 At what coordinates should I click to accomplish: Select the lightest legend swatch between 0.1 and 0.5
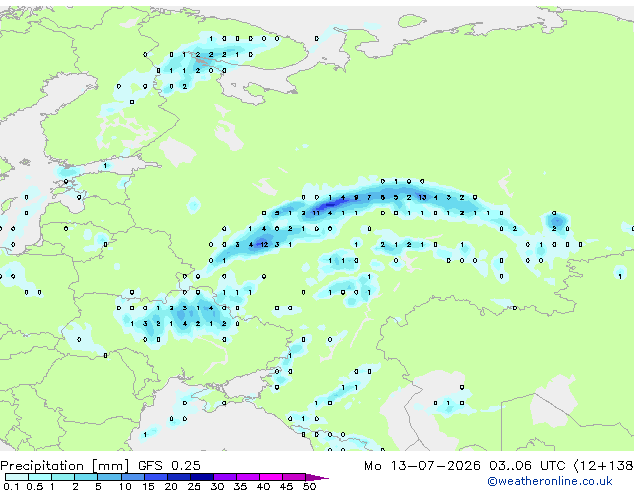(17, 477)
